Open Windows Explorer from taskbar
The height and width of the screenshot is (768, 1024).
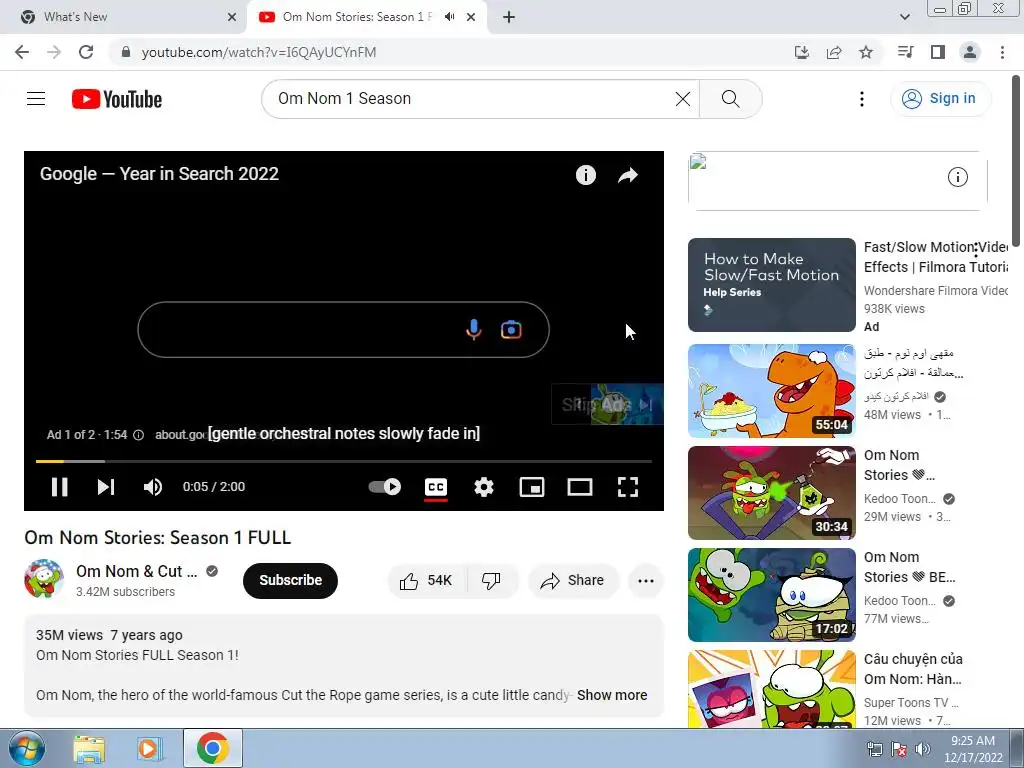(x=89, y=748)
